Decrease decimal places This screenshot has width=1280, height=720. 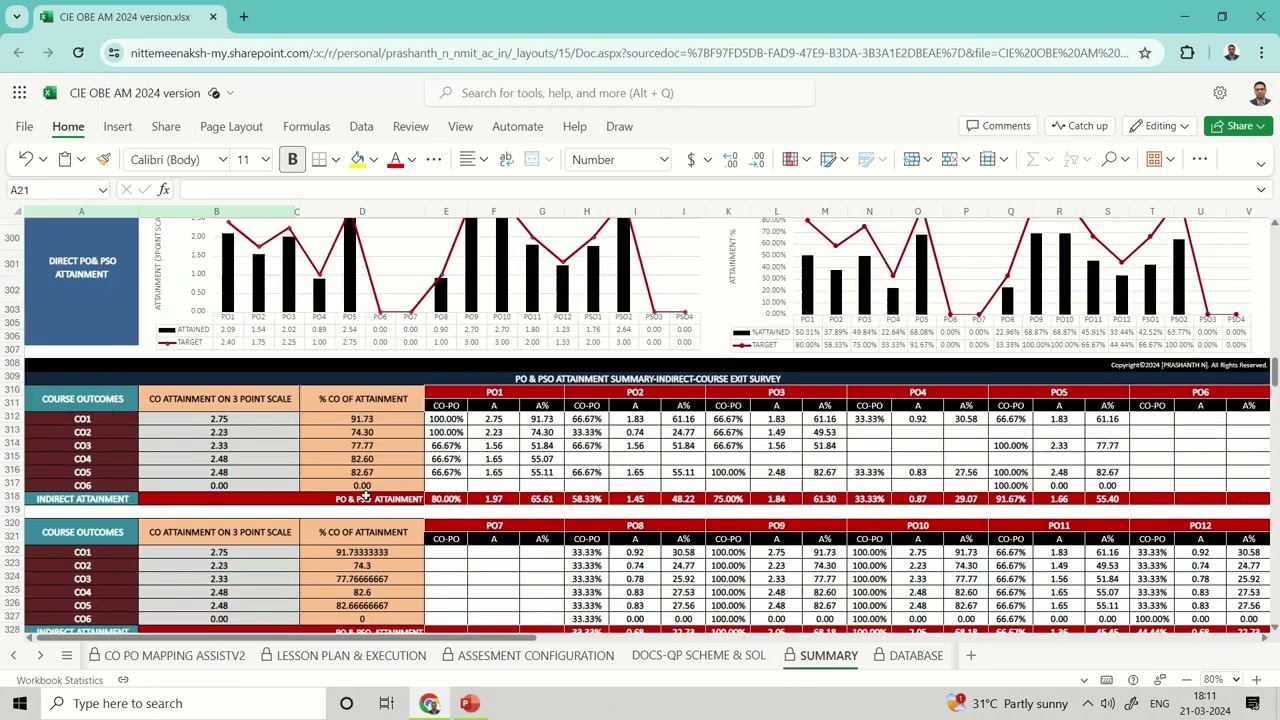(x=758, y=159)
